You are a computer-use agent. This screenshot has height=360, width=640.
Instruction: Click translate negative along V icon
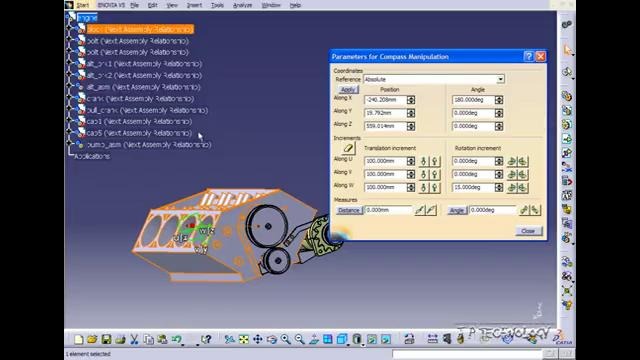(x=423, y=174)
